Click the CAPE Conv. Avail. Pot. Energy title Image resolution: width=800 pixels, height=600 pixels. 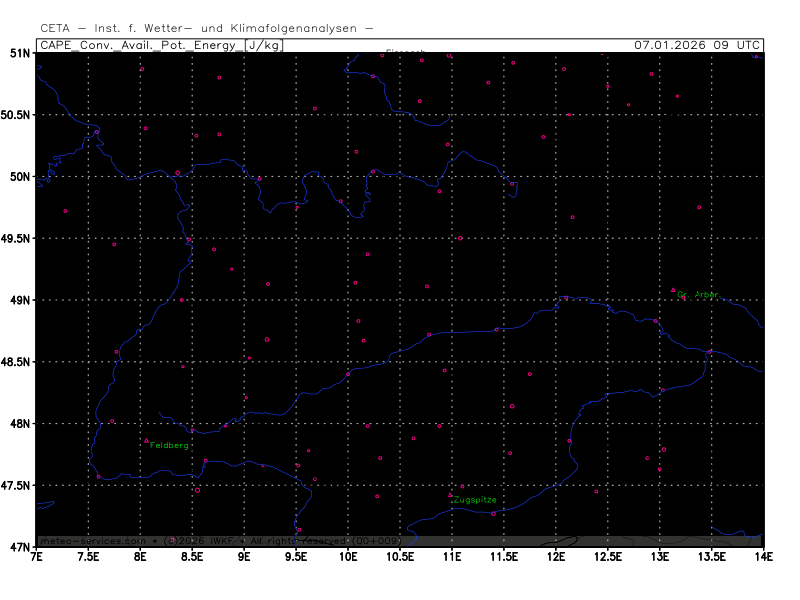(140, 45)
